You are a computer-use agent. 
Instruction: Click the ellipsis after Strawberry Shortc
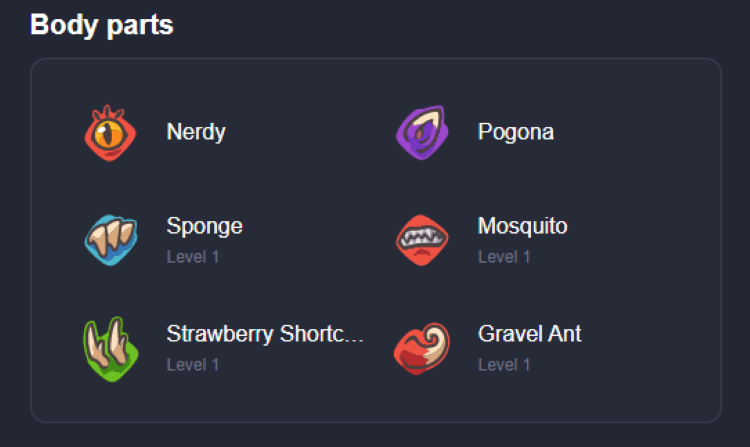pos(354,340)
